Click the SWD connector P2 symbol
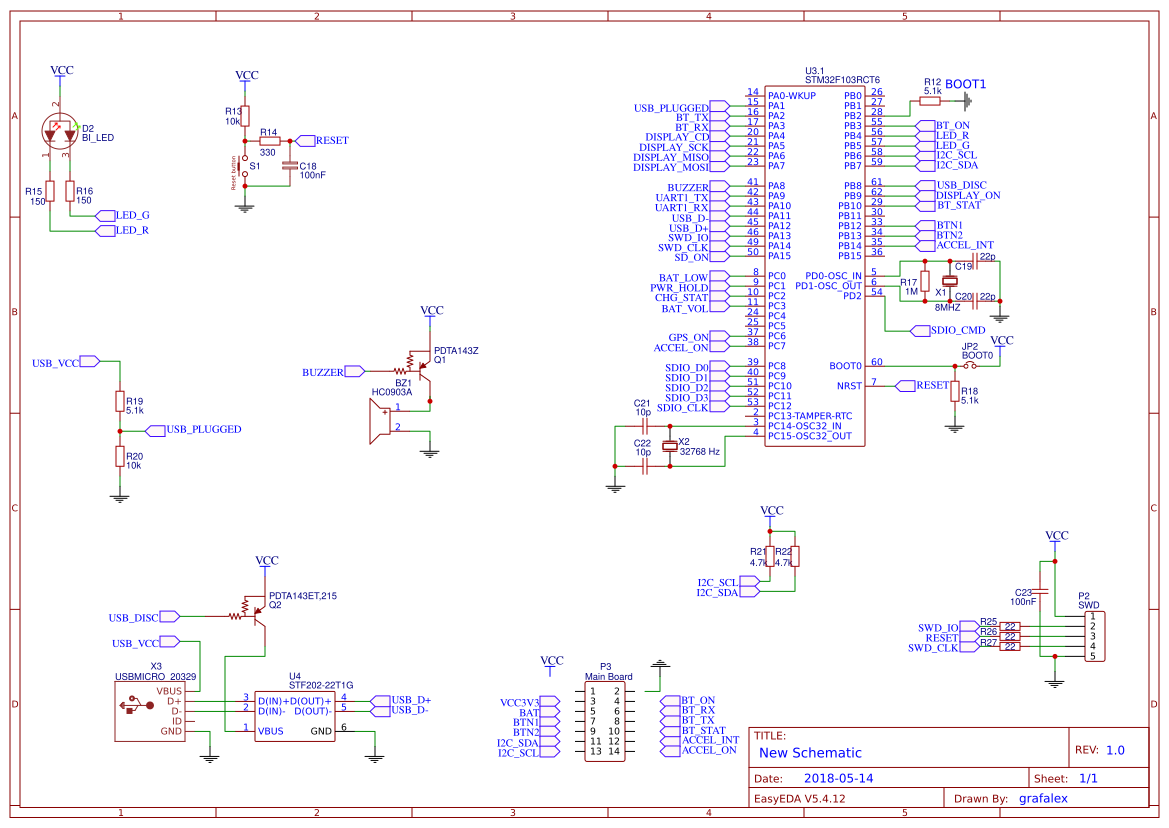Viewport: 1169px width, 828px height. coord(1093,635)
